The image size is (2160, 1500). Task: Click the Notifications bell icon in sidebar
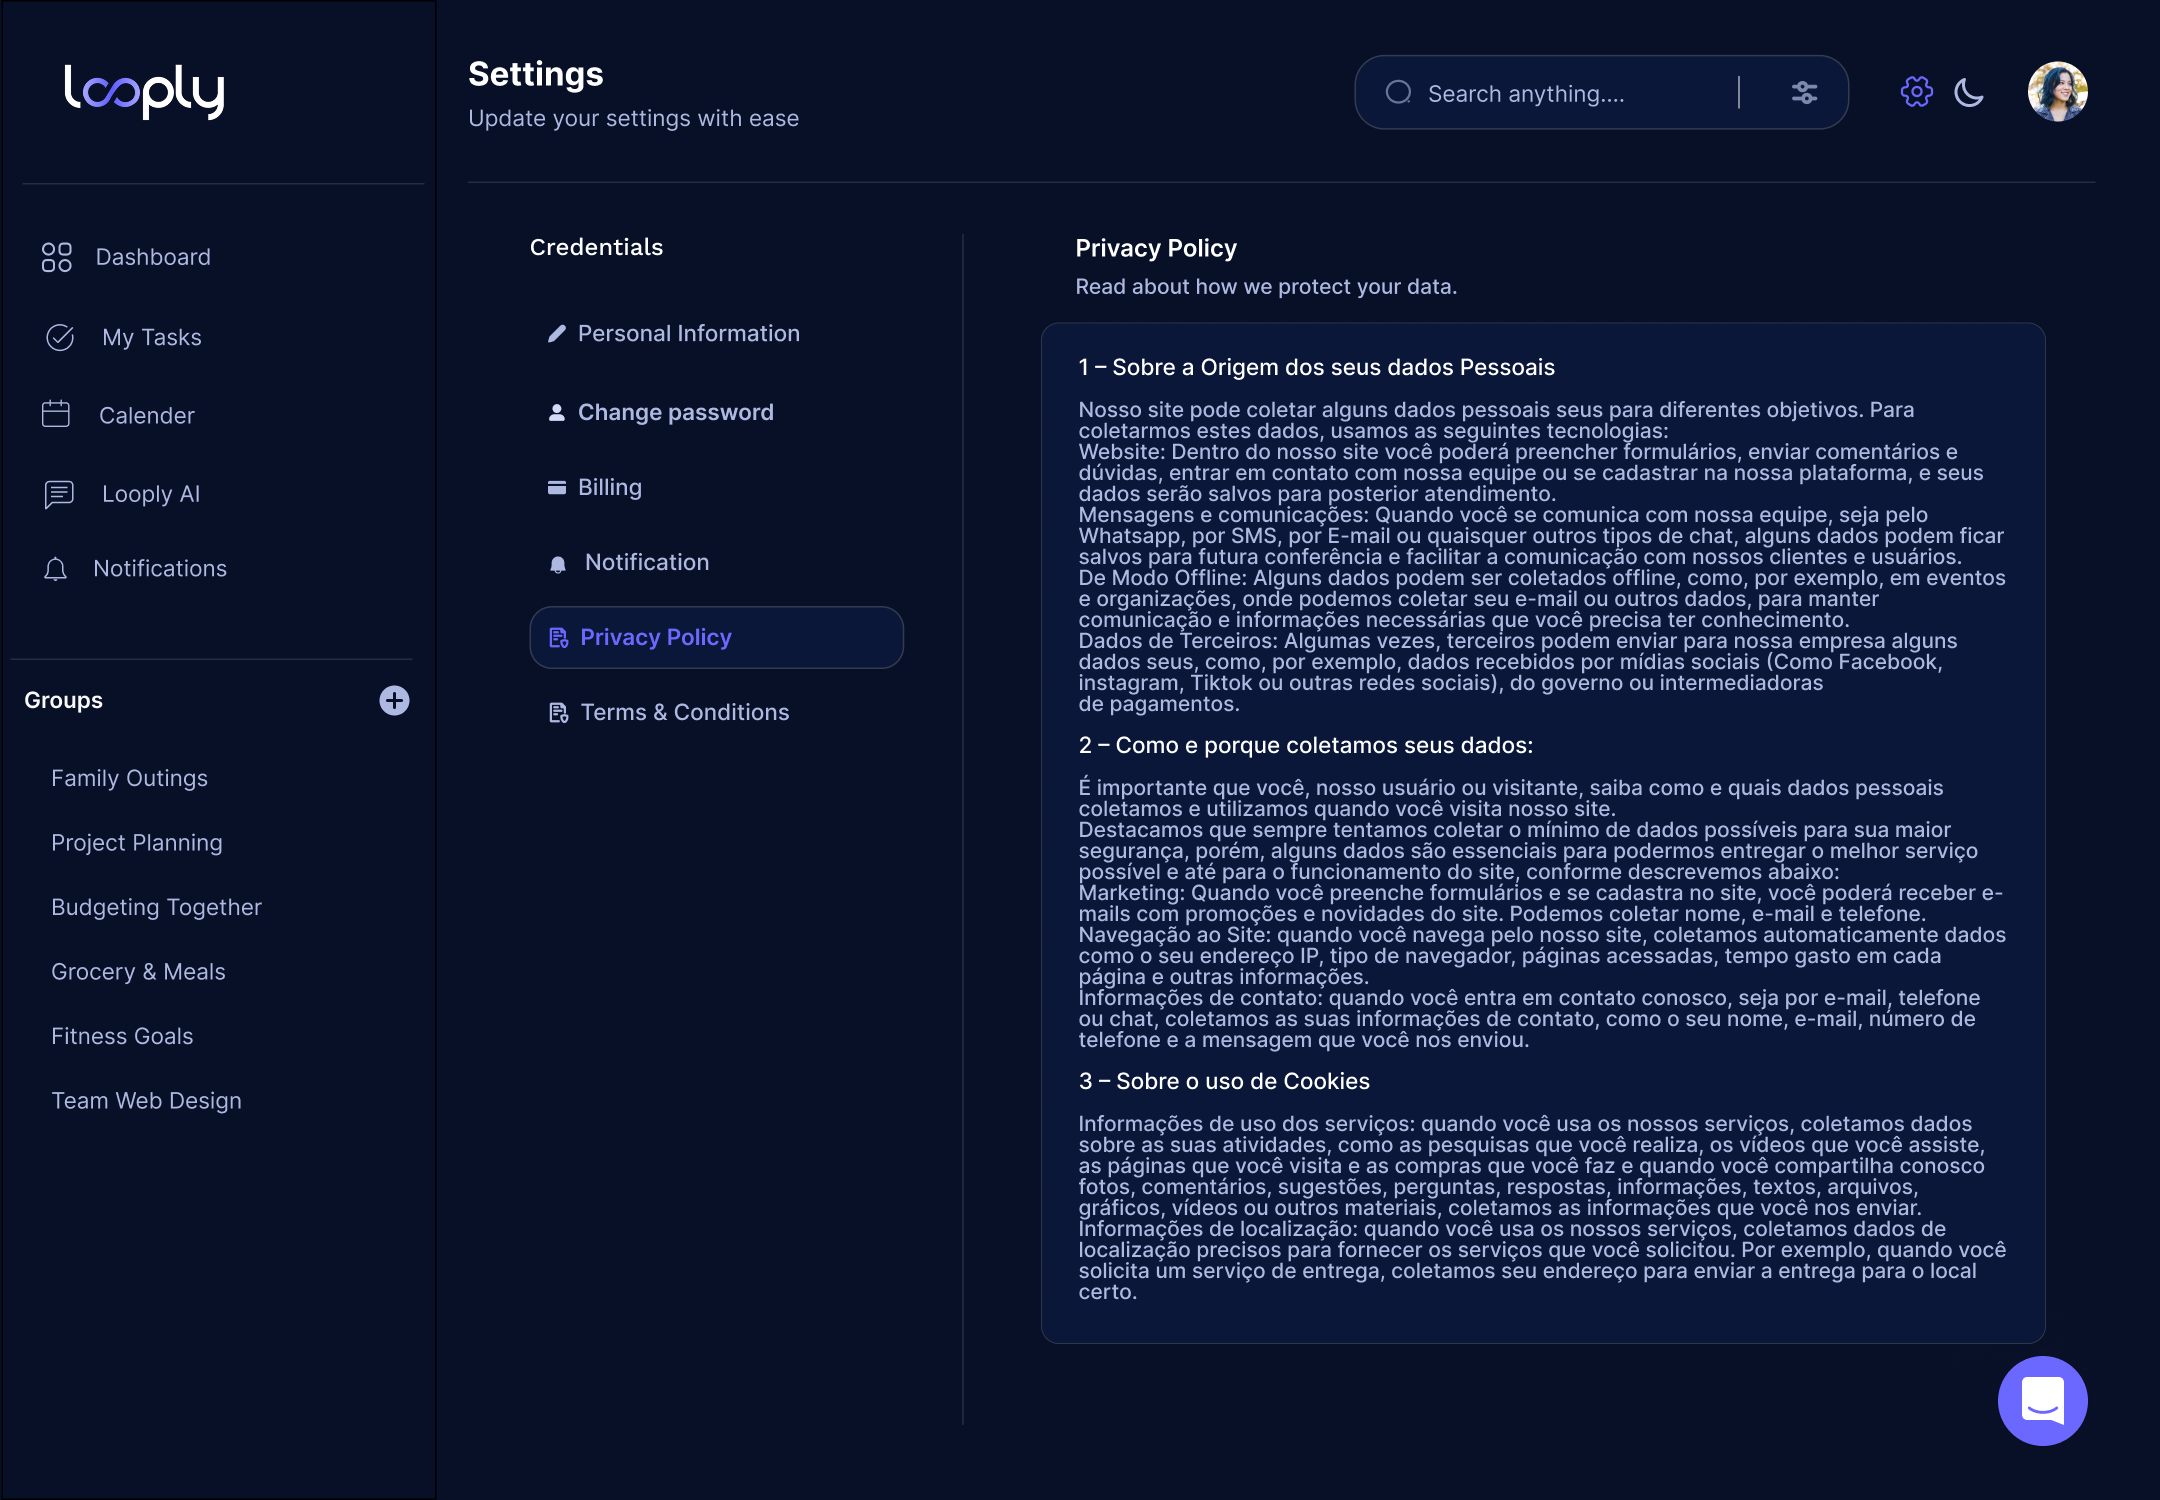(x=56, y=569)
